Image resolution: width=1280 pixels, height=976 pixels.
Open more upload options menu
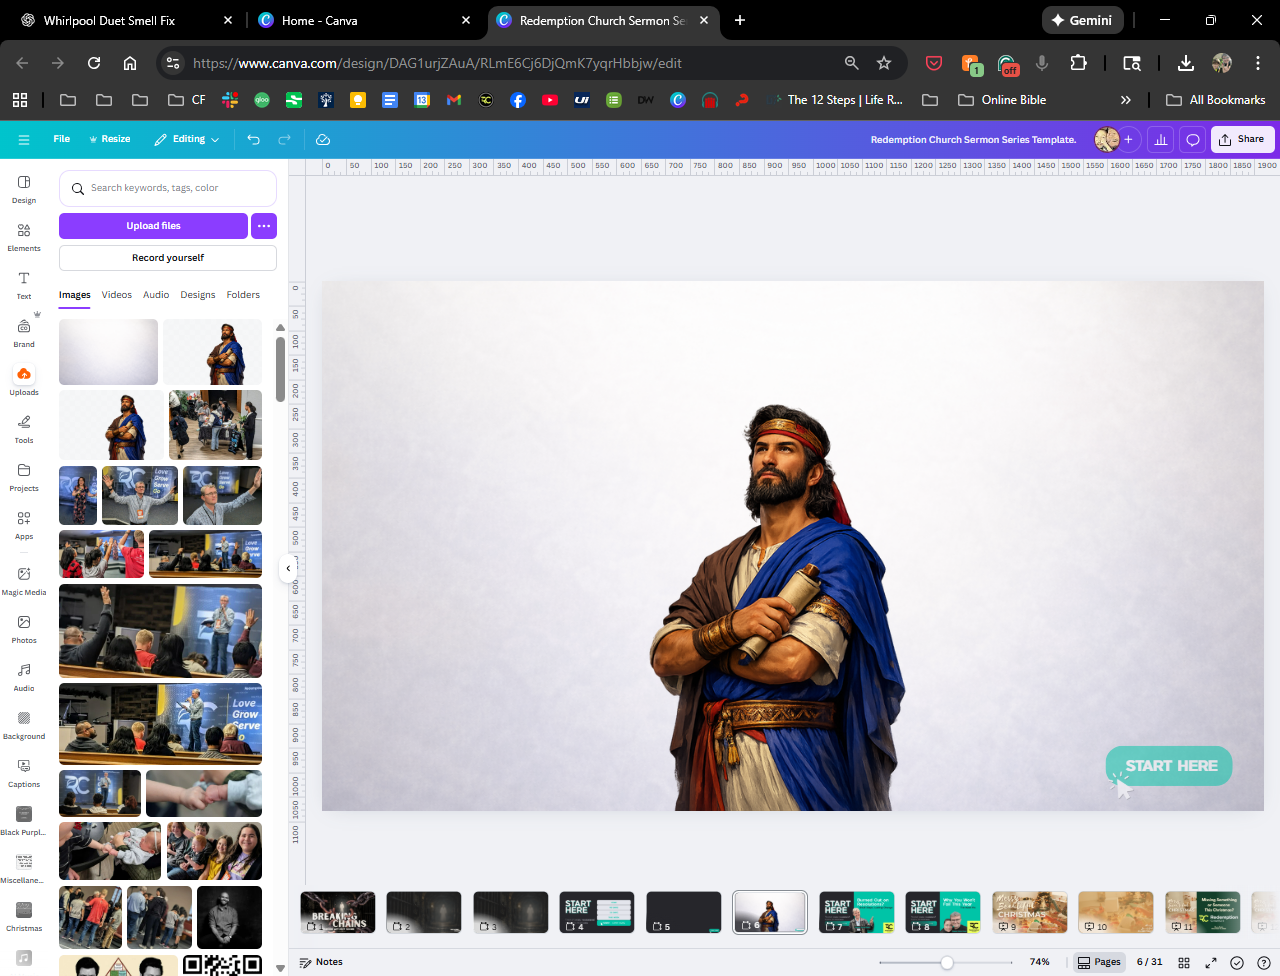pos(264,226)
